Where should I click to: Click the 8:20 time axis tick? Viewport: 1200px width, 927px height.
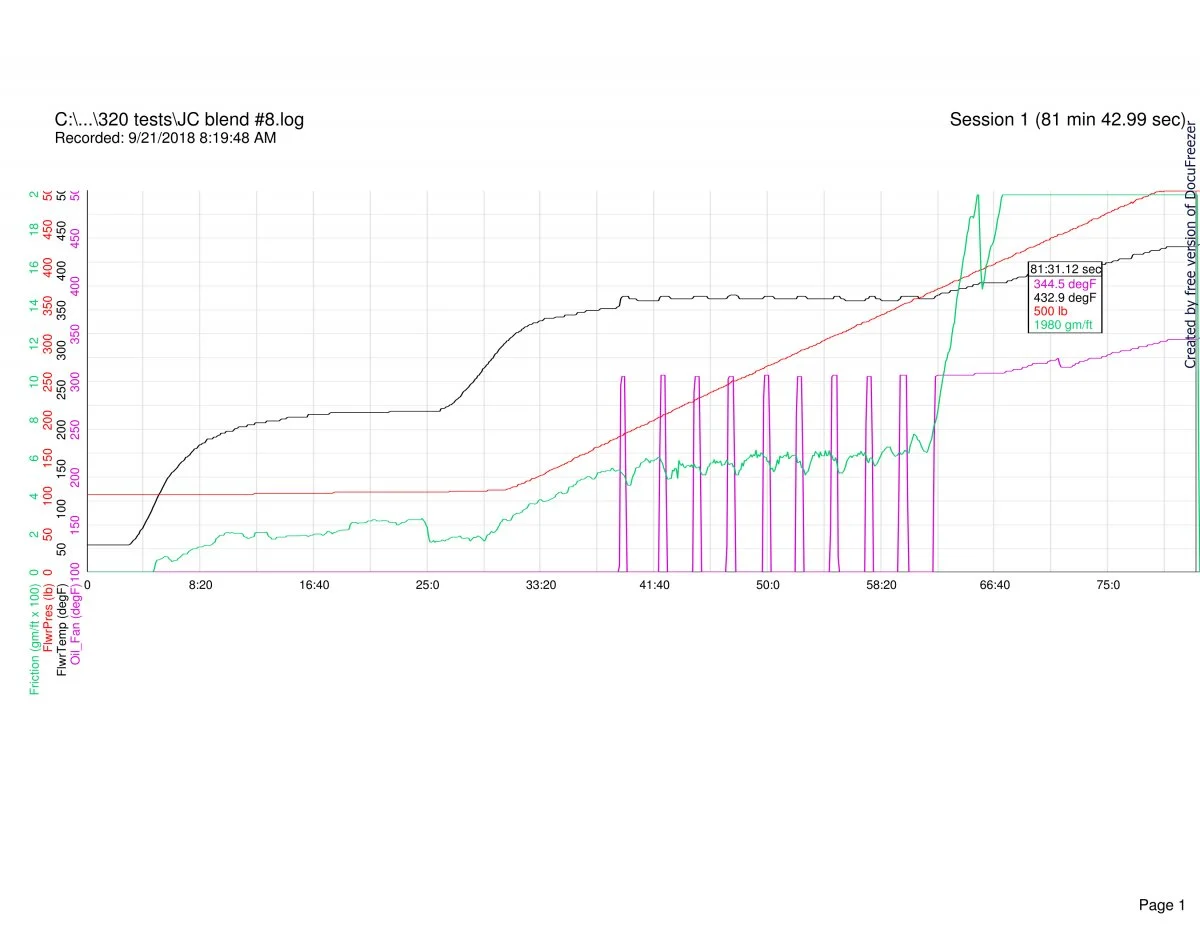pos(200,585)
